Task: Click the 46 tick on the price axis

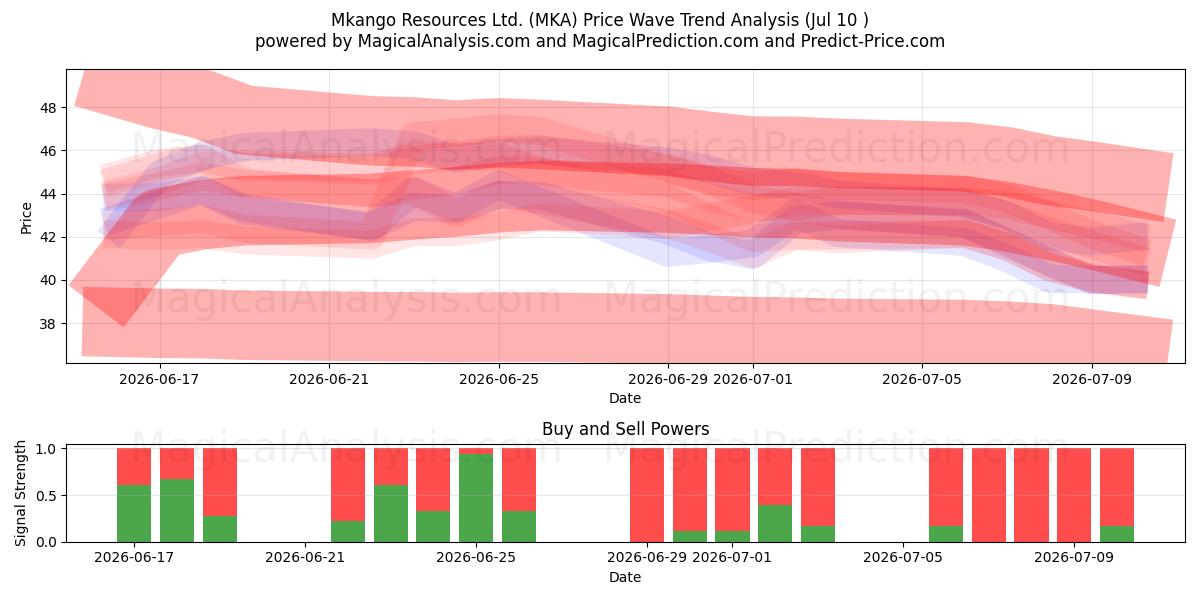Action: tap(50, 151)
